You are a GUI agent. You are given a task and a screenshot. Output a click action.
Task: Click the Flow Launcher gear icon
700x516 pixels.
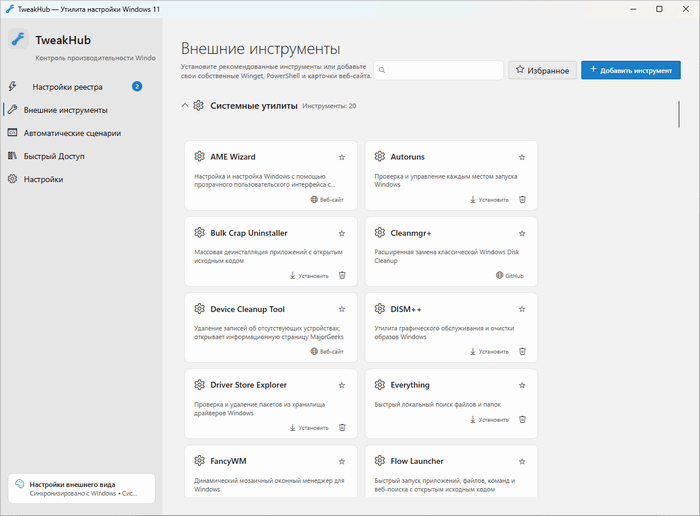click(379, 461)
